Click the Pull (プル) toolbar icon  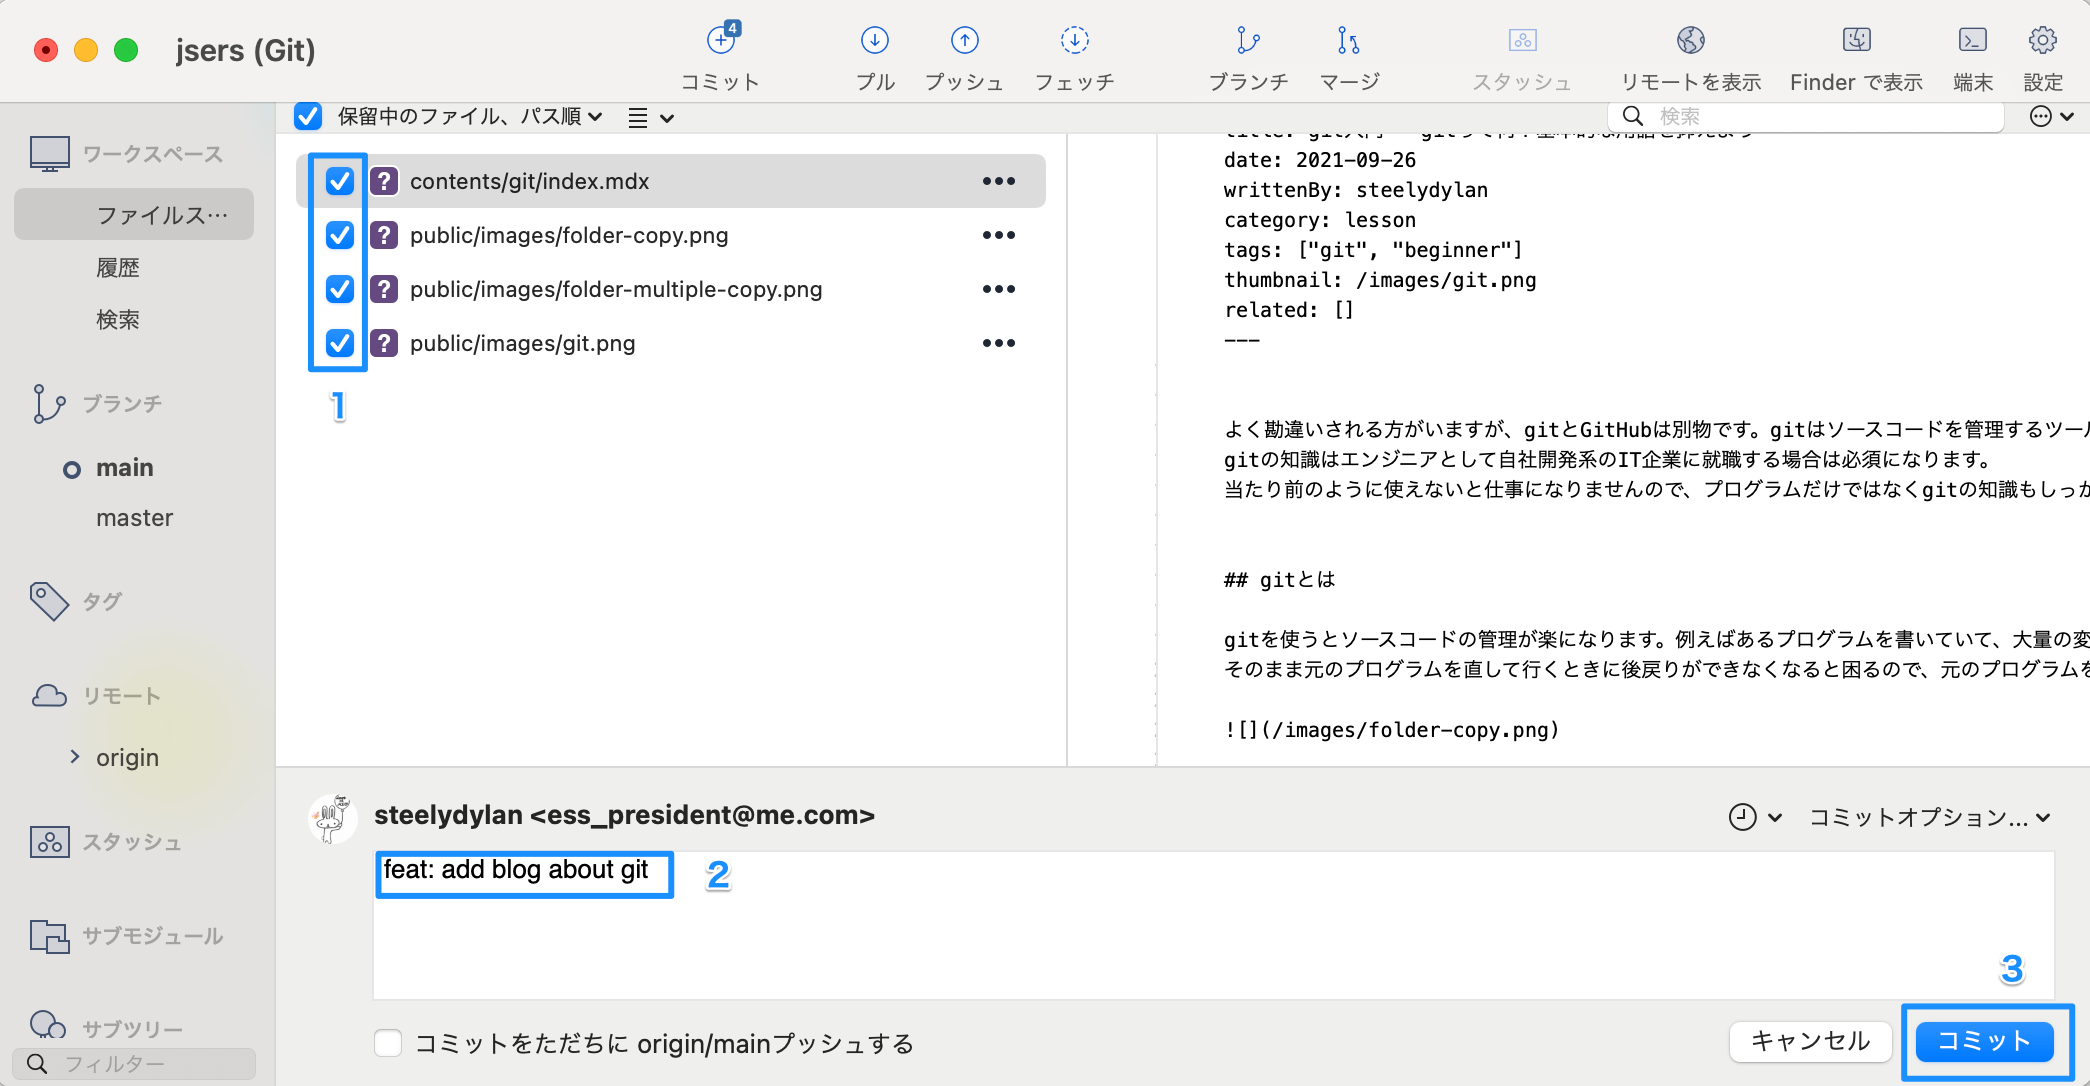coord(874,41)
